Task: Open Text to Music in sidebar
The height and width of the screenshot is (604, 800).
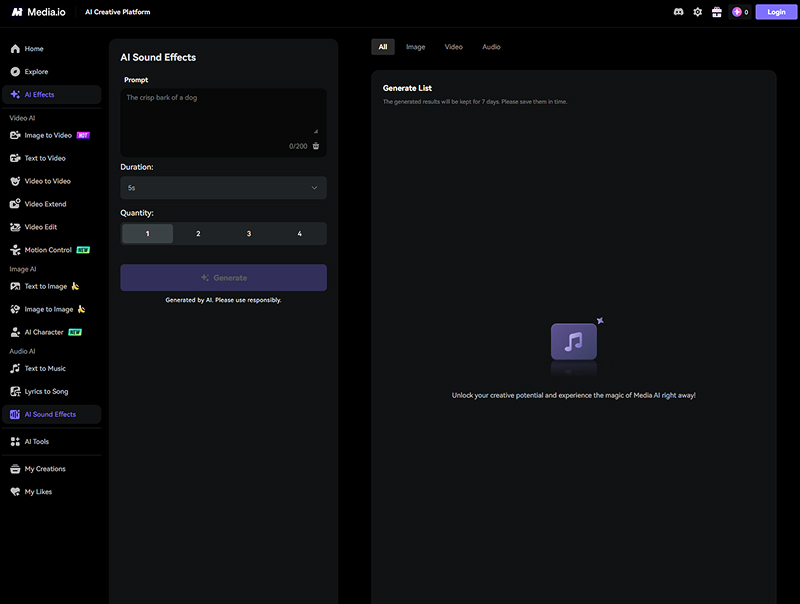Action: pos(45,369)
